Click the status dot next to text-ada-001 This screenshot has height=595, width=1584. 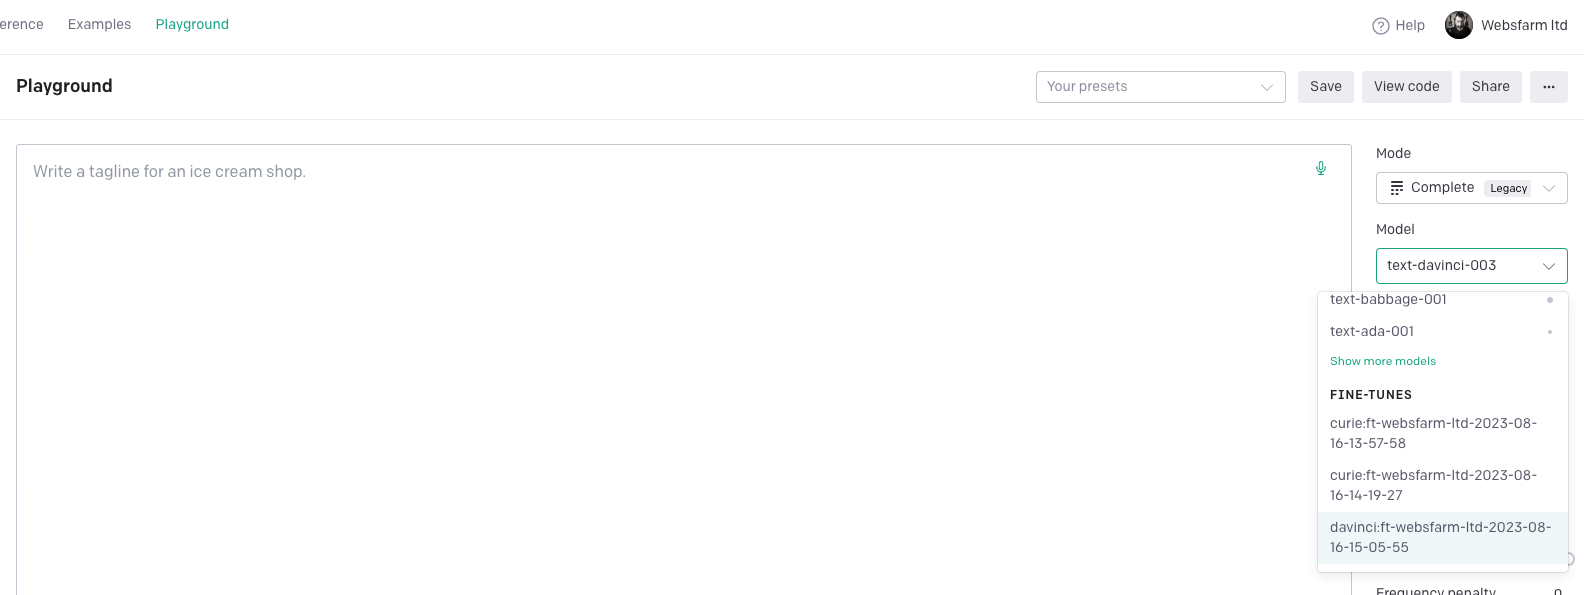pos(1551,331)
